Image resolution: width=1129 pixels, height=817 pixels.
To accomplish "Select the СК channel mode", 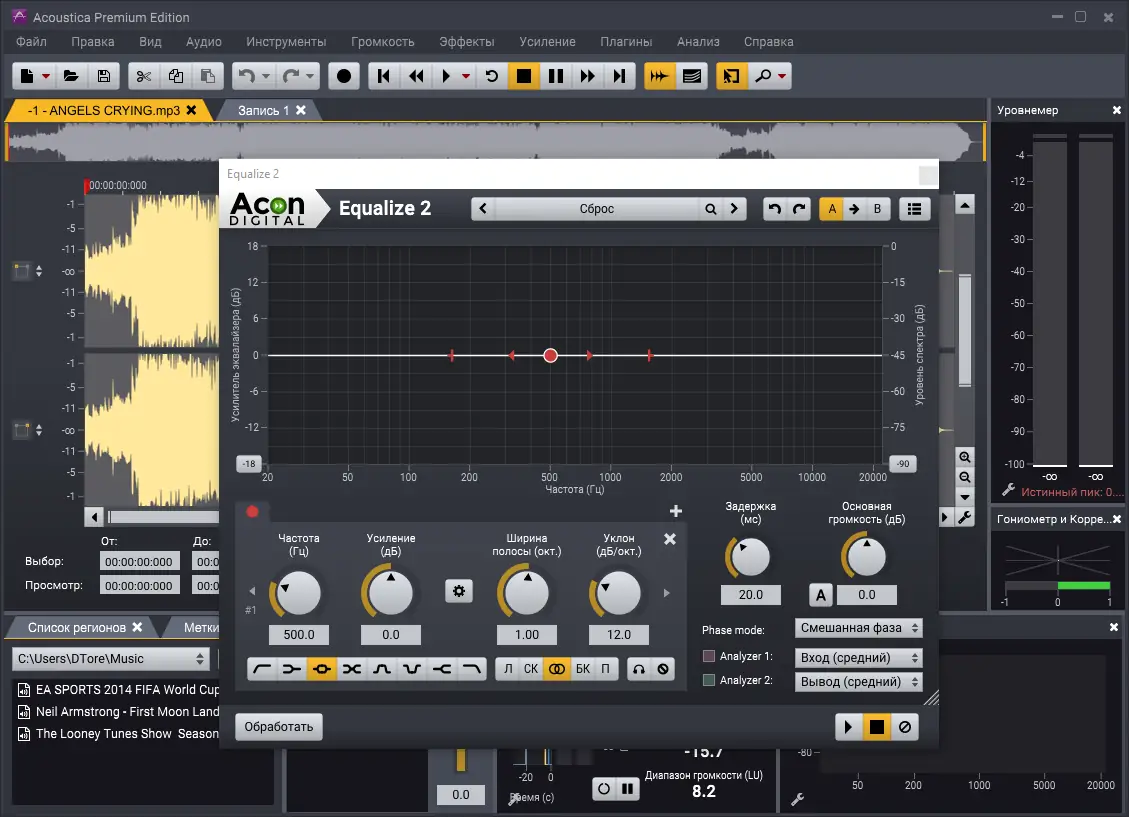I will point(531,669).
